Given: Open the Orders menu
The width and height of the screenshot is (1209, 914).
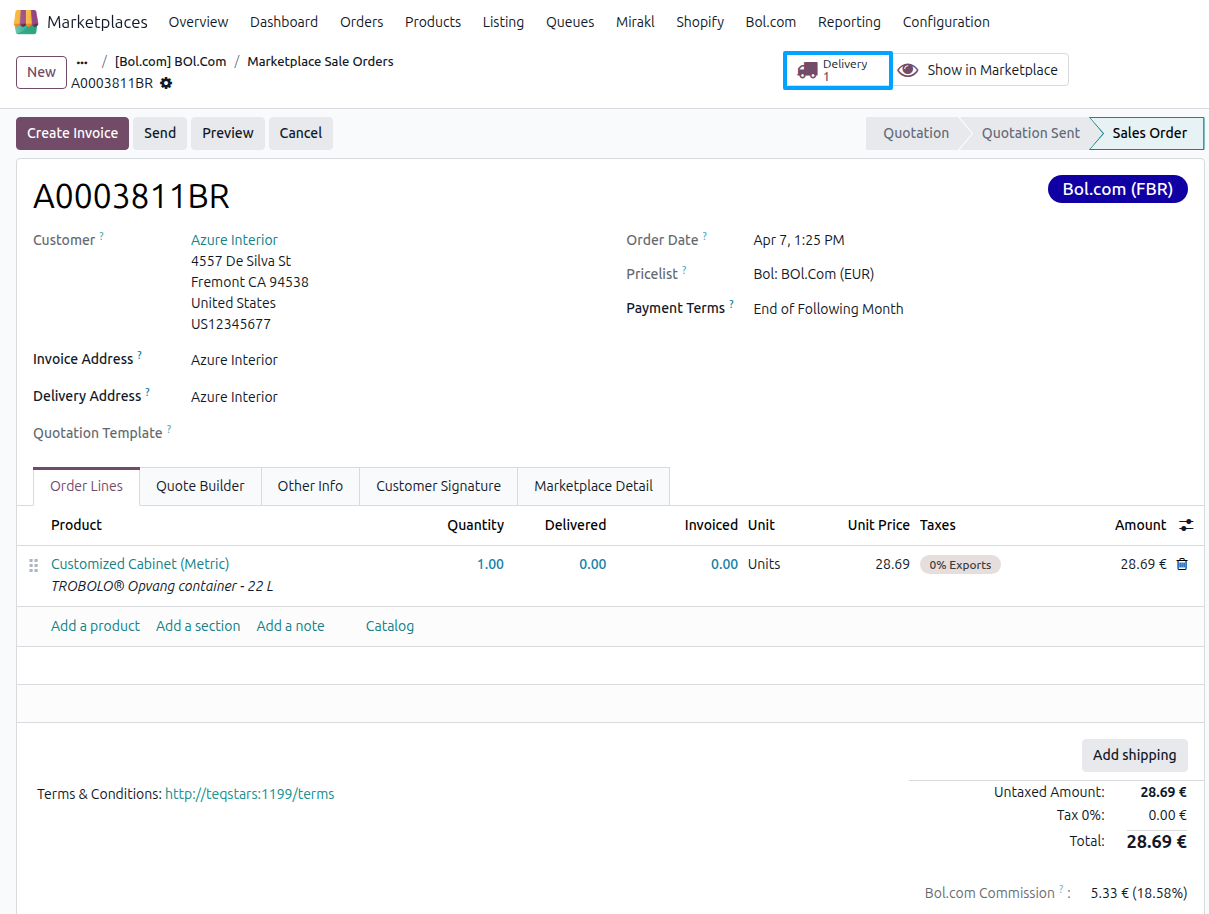Looking at the screenshot, I should click(x=361, y=22).
